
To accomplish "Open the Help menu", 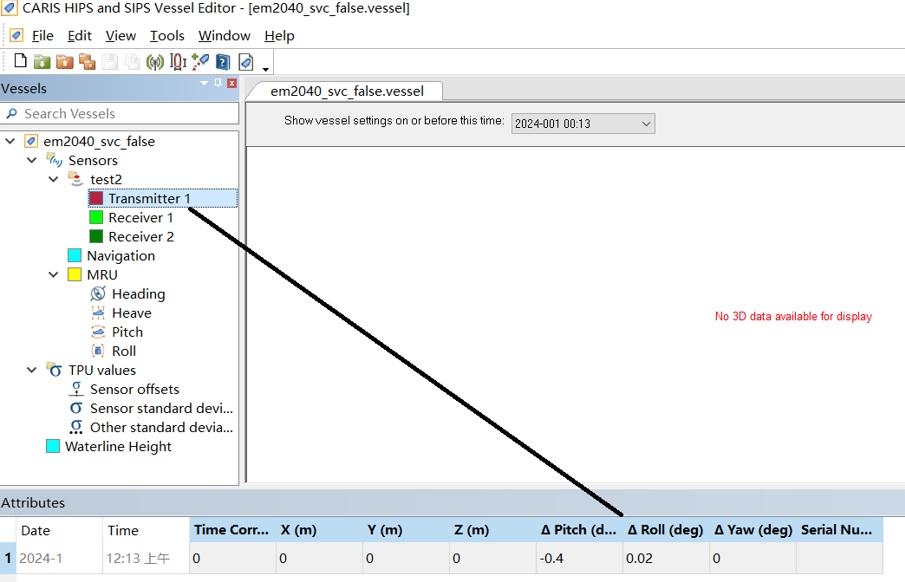I will tap(279, 36).
